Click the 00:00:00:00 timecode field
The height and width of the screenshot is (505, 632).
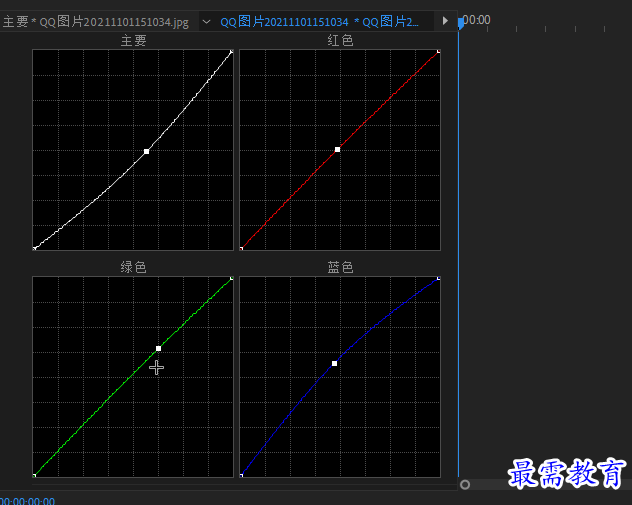click(27, 501)
